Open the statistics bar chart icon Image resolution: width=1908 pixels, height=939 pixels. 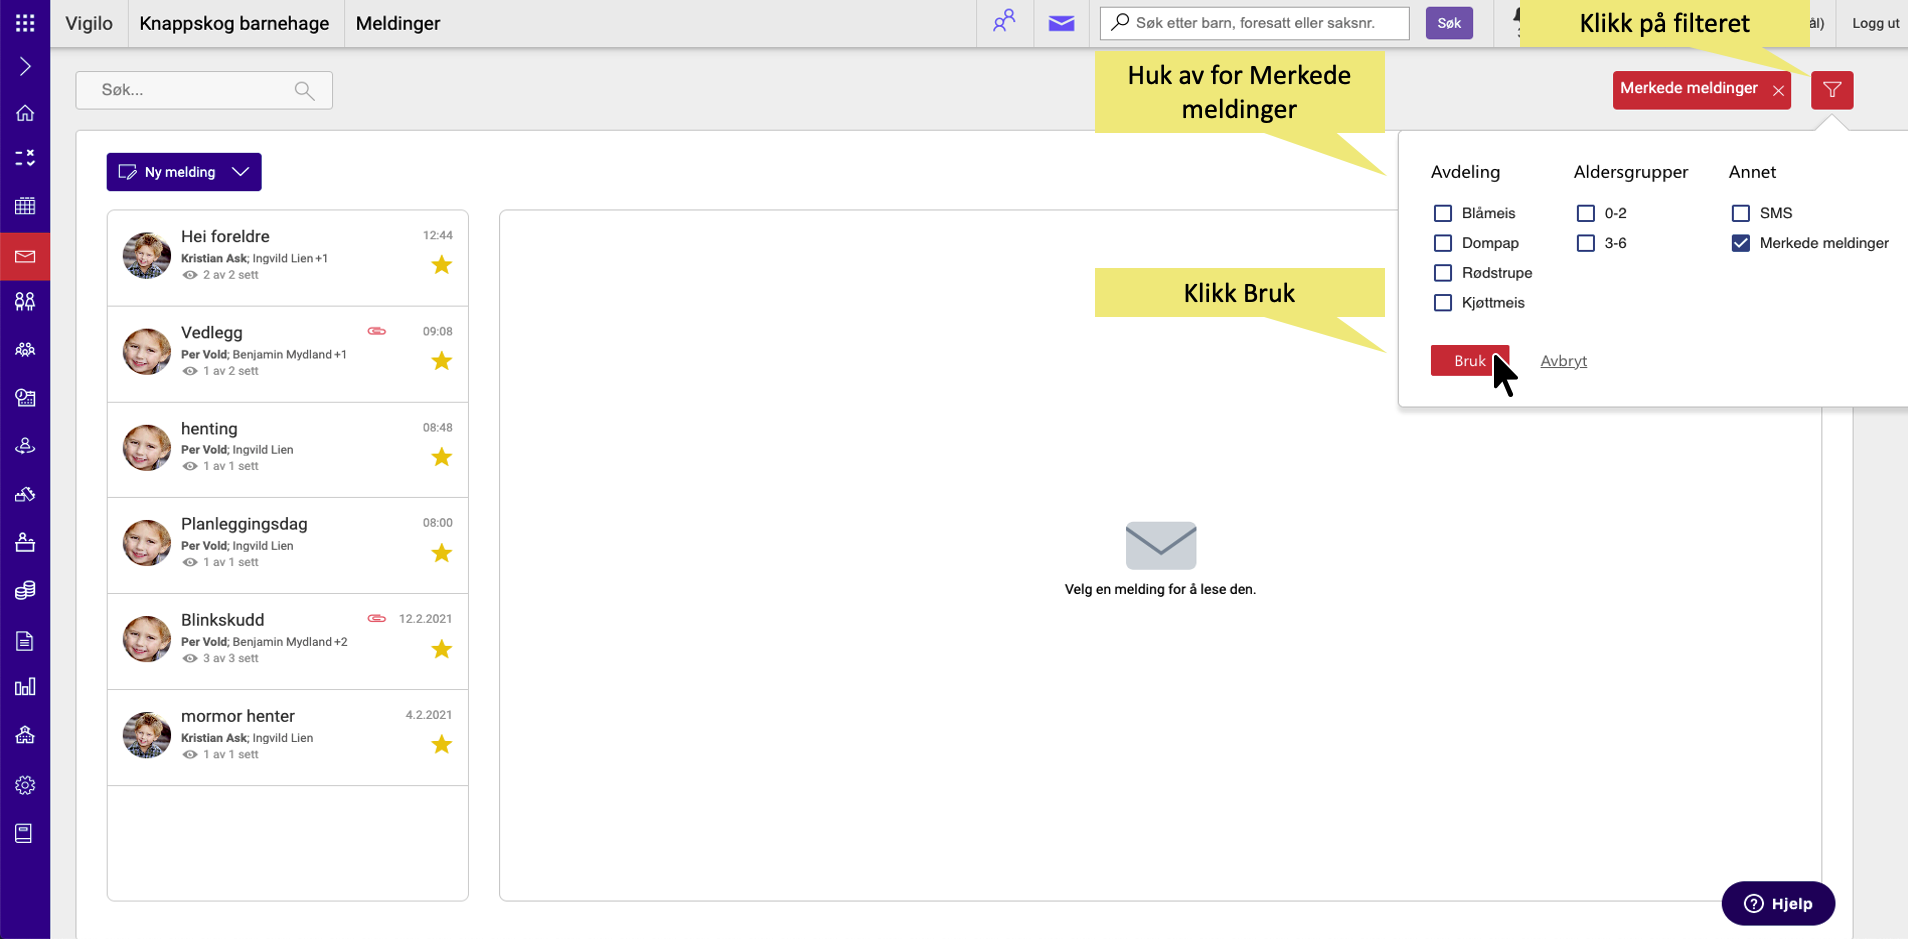(x=25, y=687)
